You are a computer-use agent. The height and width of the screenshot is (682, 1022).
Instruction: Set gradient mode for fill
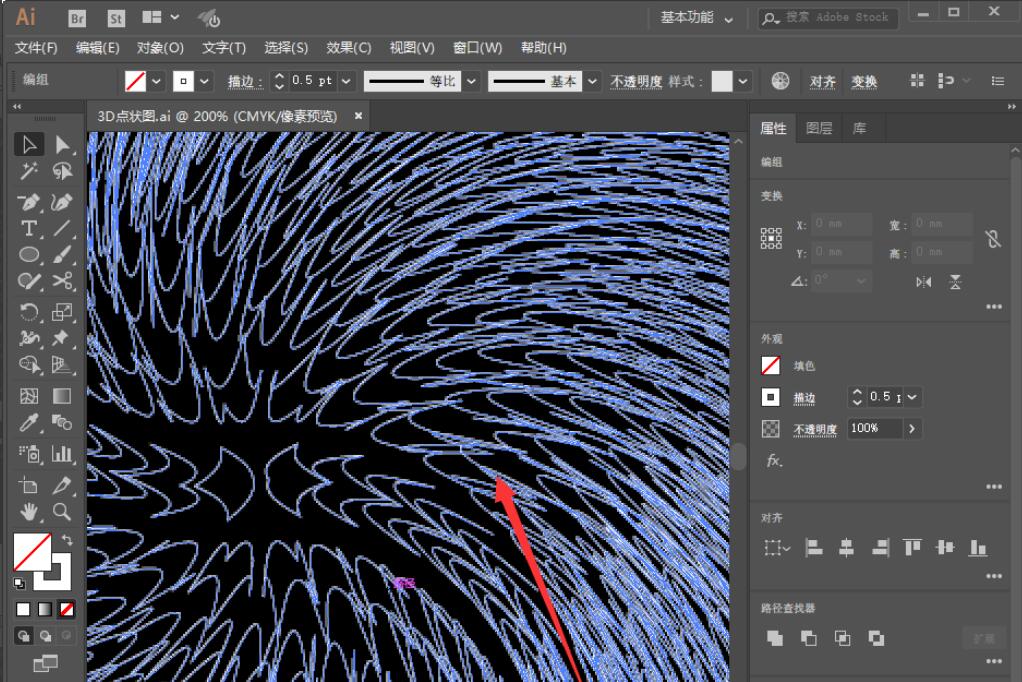coord(45,609)
